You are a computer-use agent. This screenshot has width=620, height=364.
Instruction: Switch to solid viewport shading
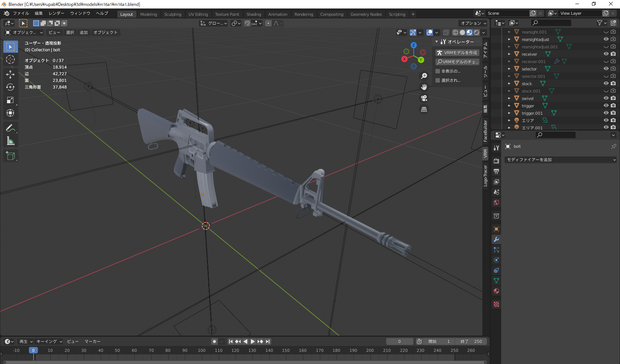point(462,32)
